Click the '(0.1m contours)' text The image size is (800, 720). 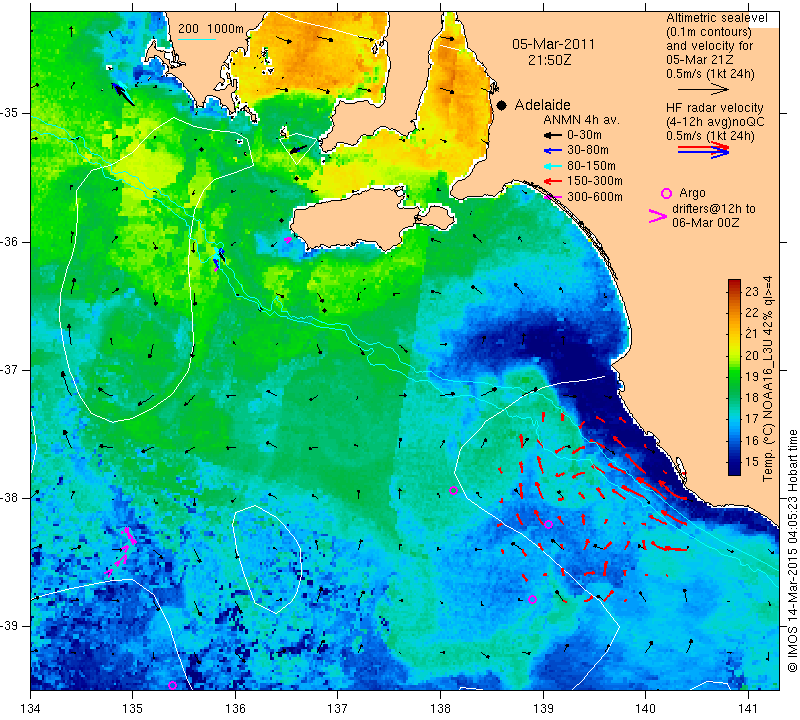click(x=709, y=32)
